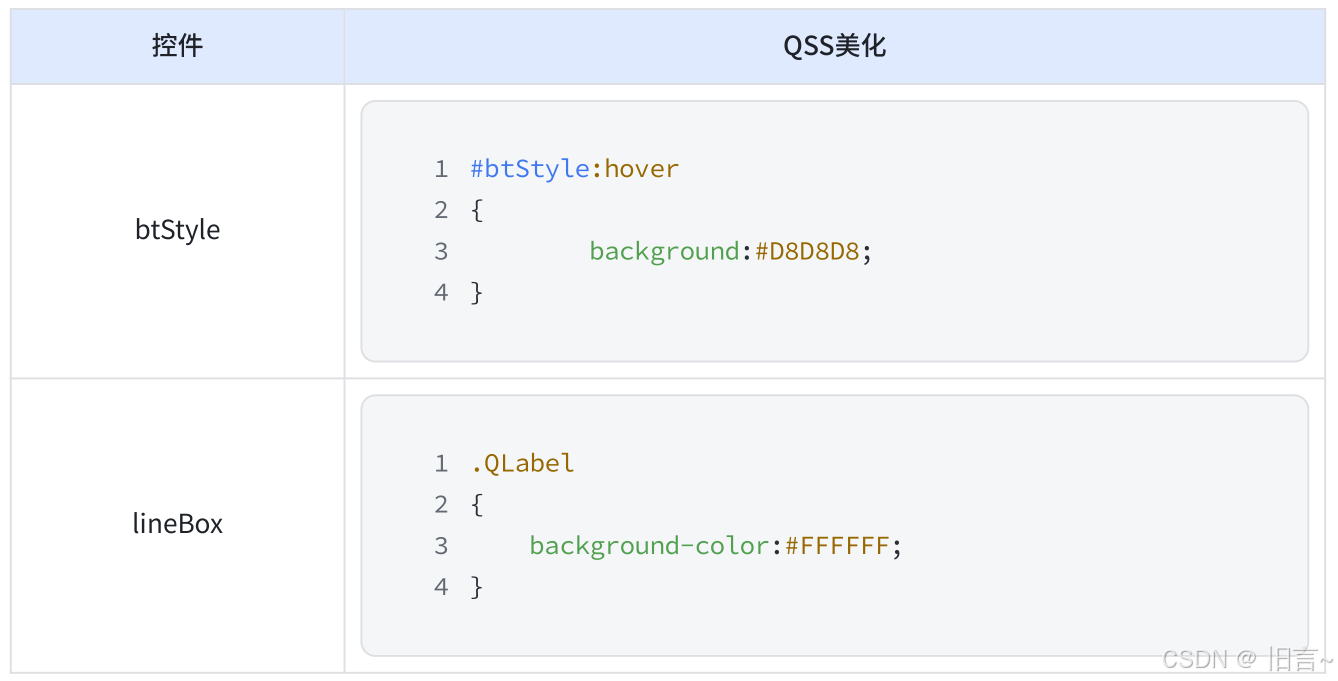Click the #D8D8D8 color value
The width and height of the screenshot is (1338, 681).
click(807, 251)
